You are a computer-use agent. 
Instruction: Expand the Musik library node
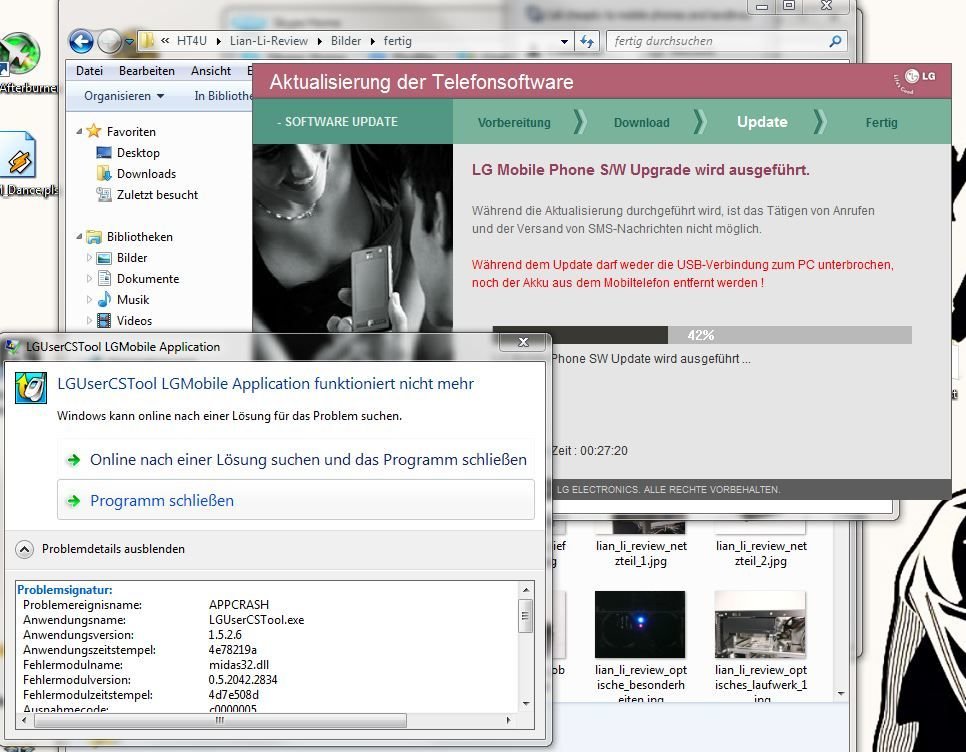pos(89,299)
